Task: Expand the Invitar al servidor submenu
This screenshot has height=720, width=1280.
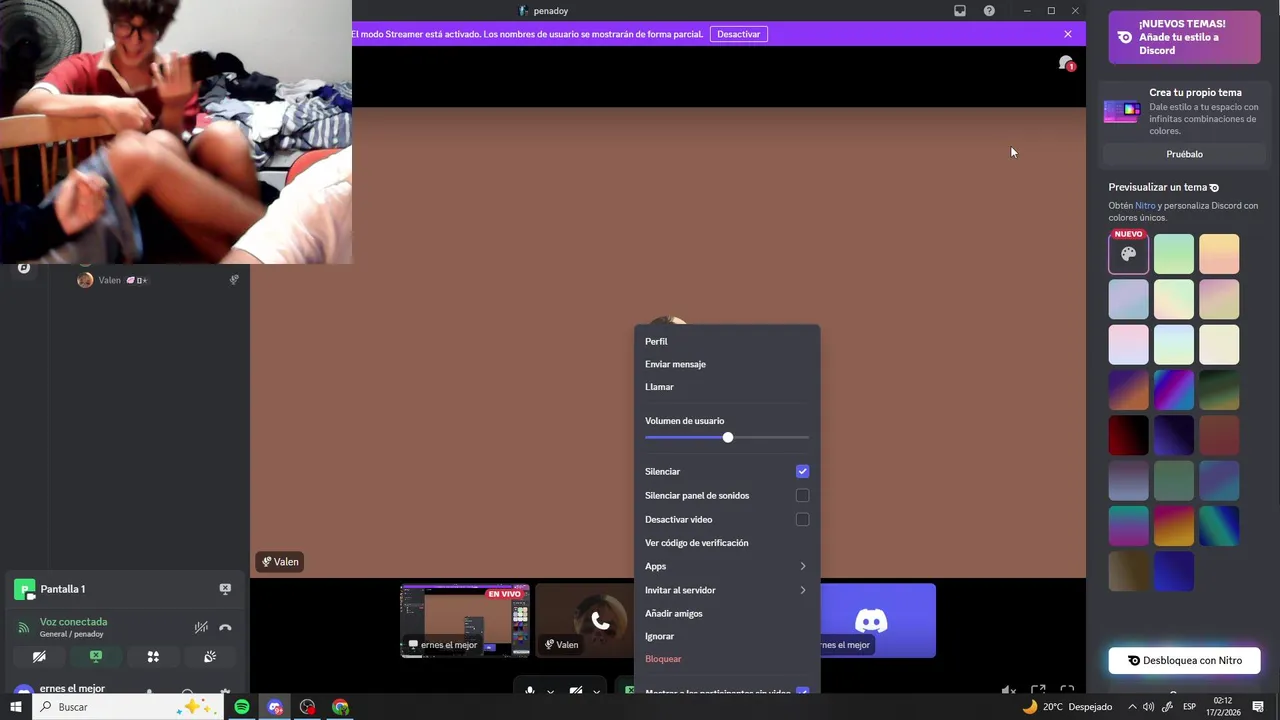Action: pos(727,590)
